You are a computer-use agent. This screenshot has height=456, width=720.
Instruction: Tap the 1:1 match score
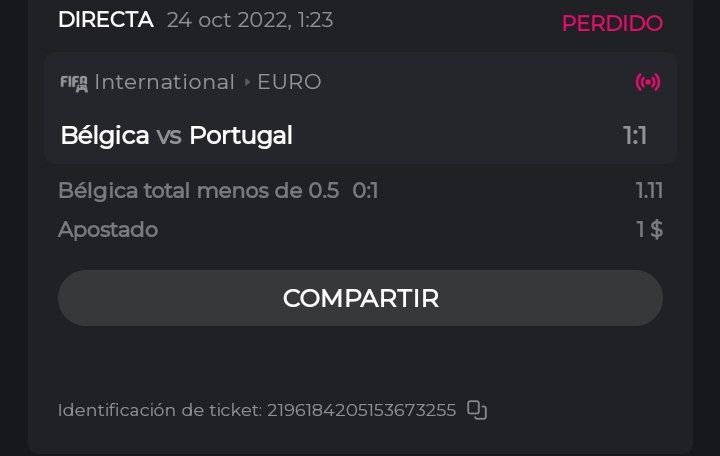pos(635,135)
